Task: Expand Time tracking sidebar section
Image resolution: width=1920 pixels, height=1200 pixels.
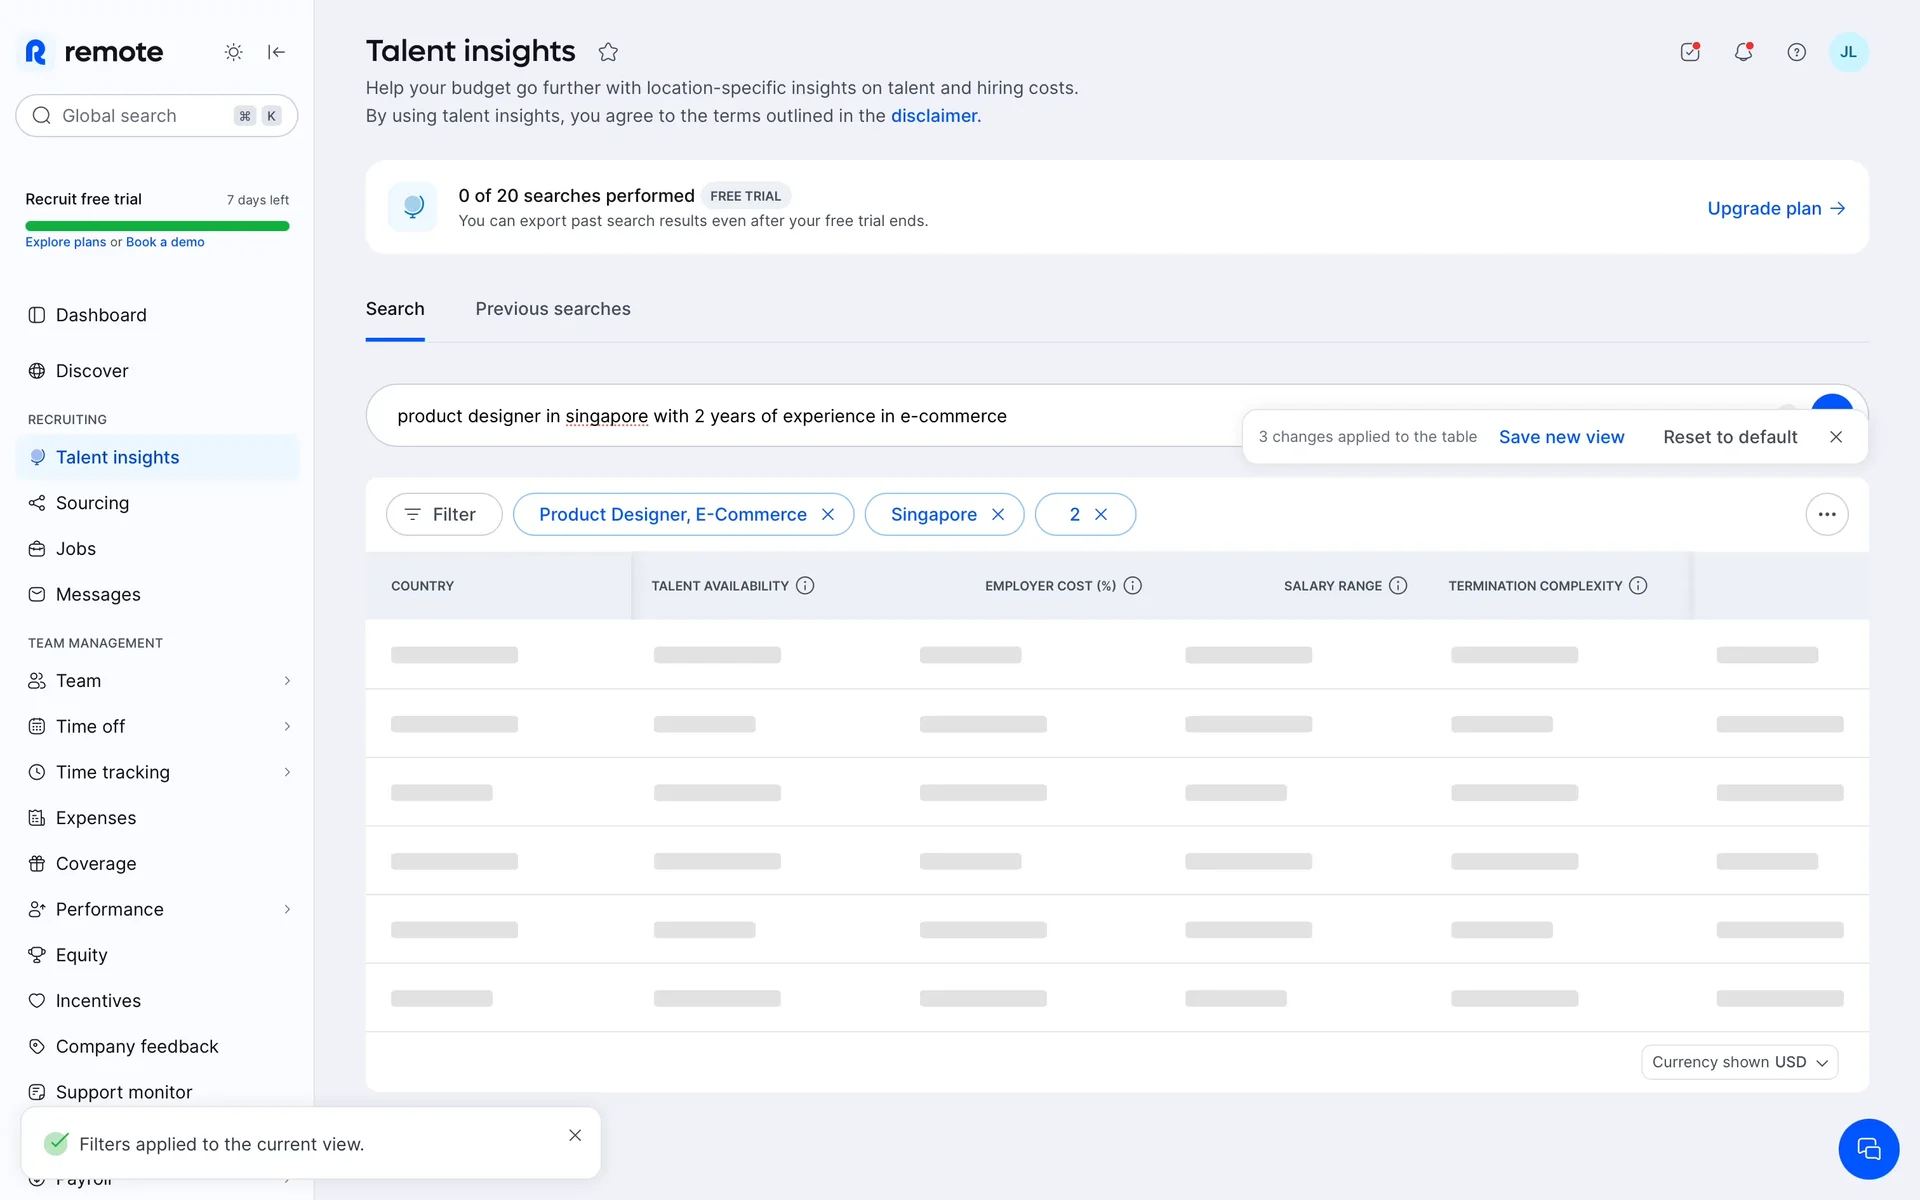Action: point(287,772)
